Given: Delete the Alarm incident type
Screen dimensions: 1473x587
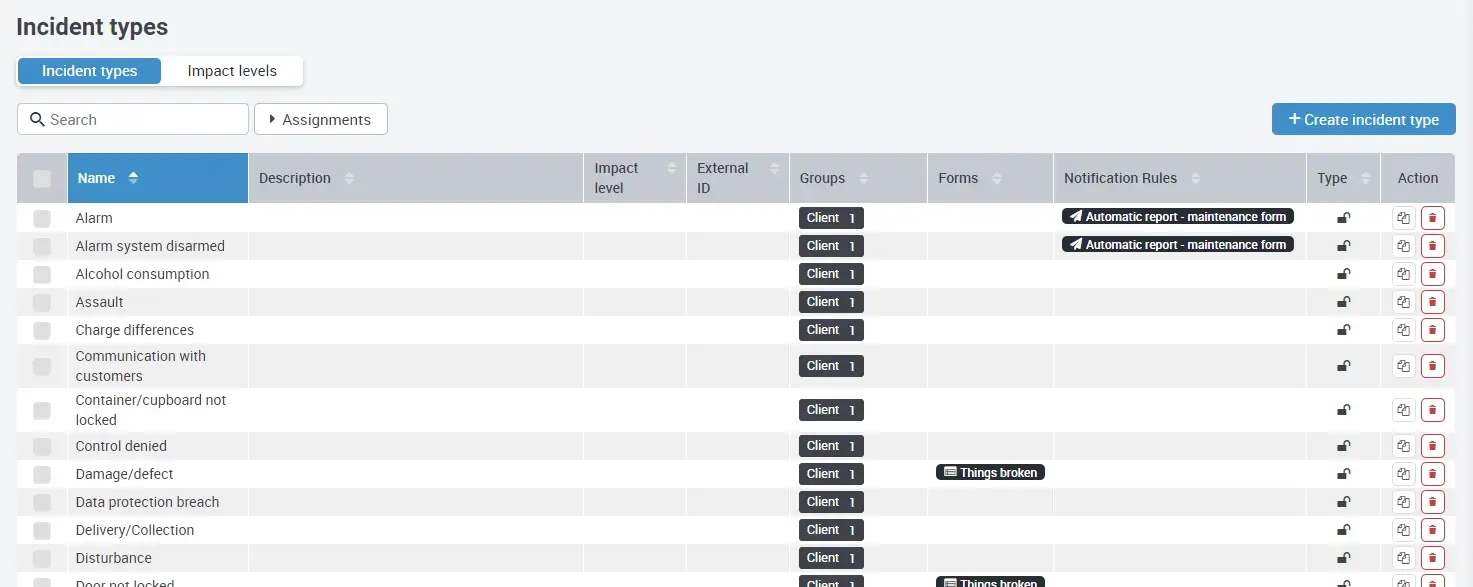Looking at the screenshot, I should (1432, 218).
